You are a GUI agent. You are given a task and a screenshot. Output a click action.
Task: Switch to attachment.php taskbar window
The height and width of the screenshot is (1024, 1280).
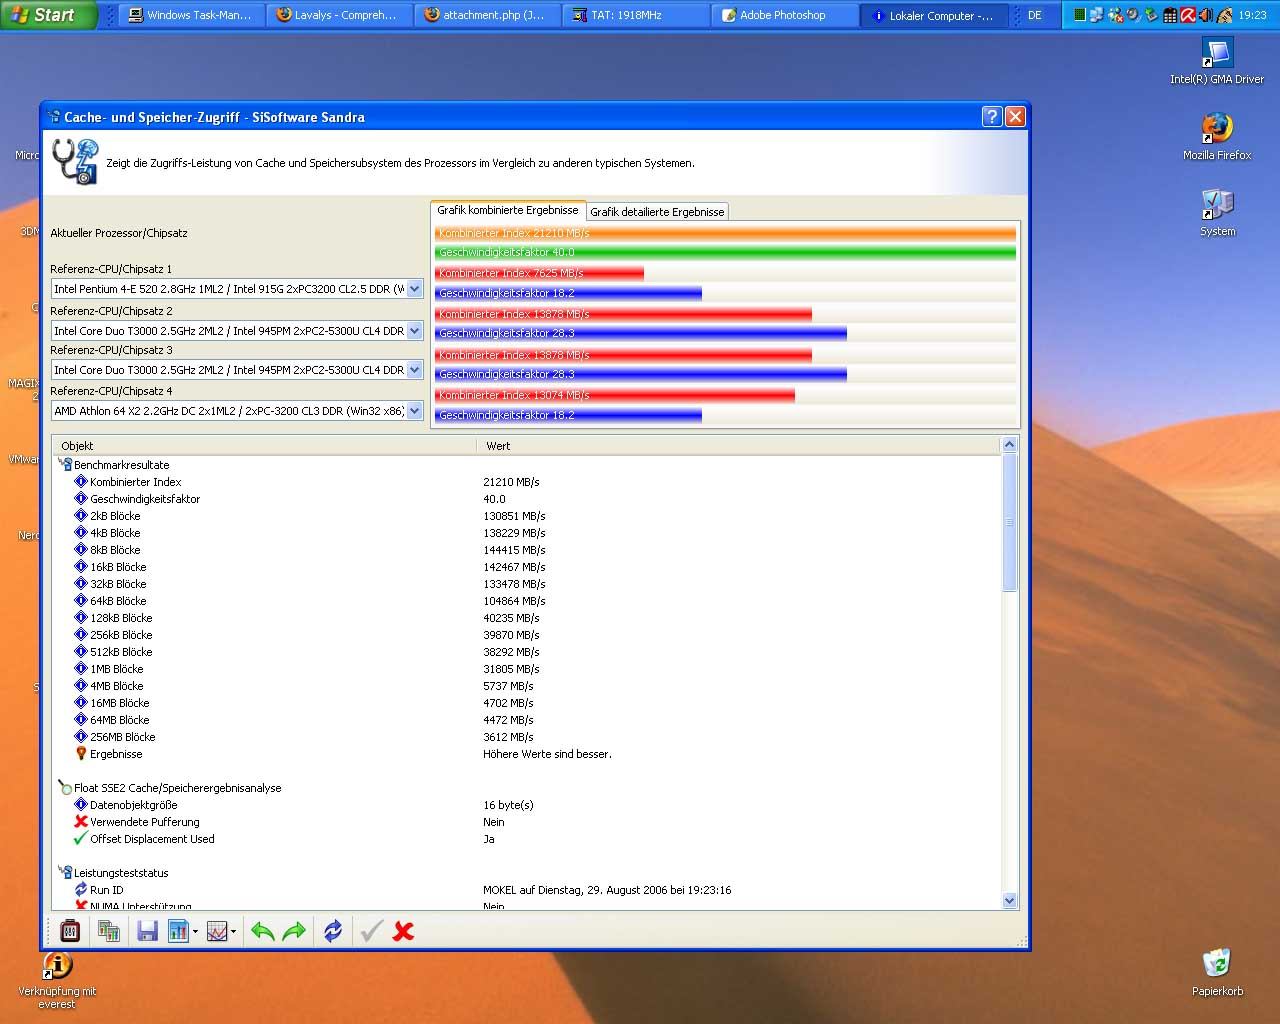pyautogui.click(x=486, y=15)
